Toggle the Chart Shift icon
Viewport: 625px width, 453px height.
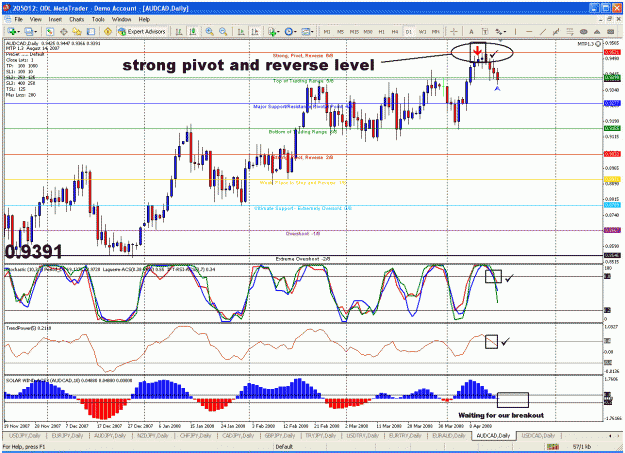(255, 32)
